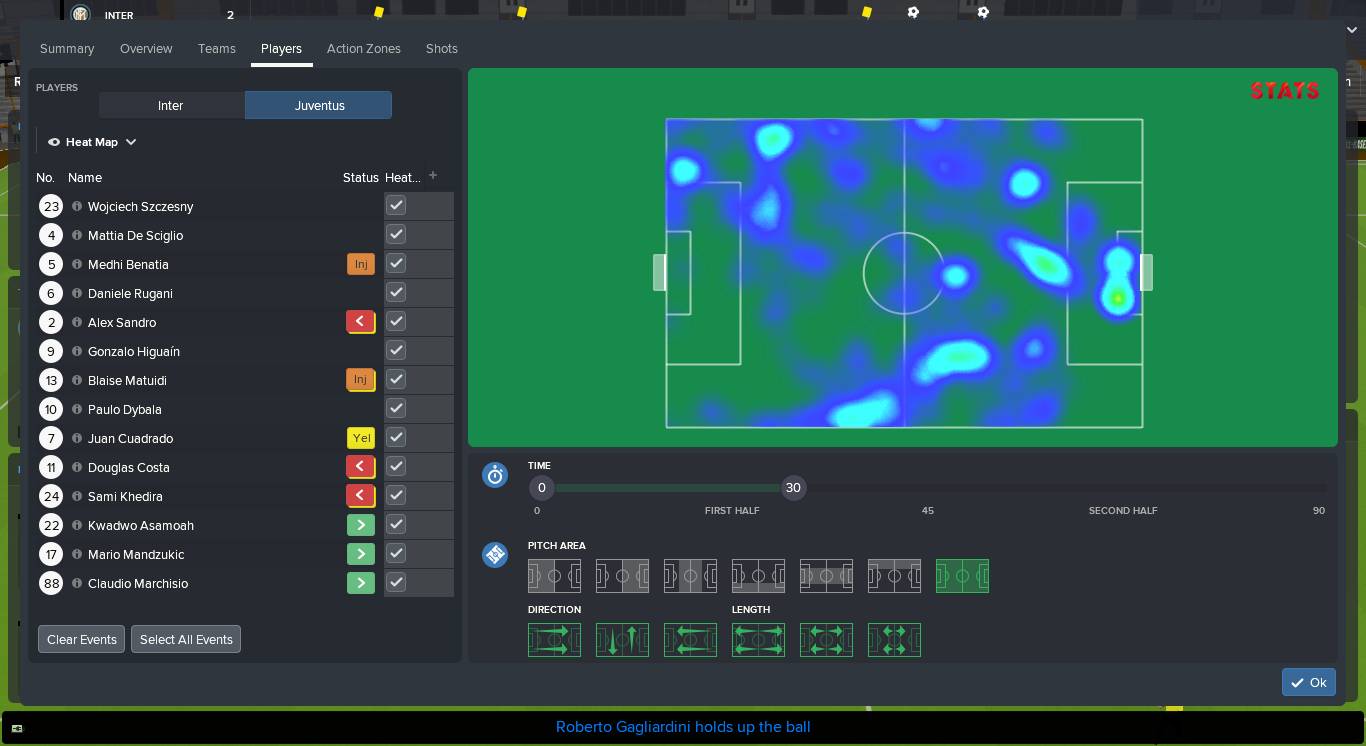The image size is (1366, 746).
Task: Switch to the Shots tab
Action: click(x=441, y=48)
